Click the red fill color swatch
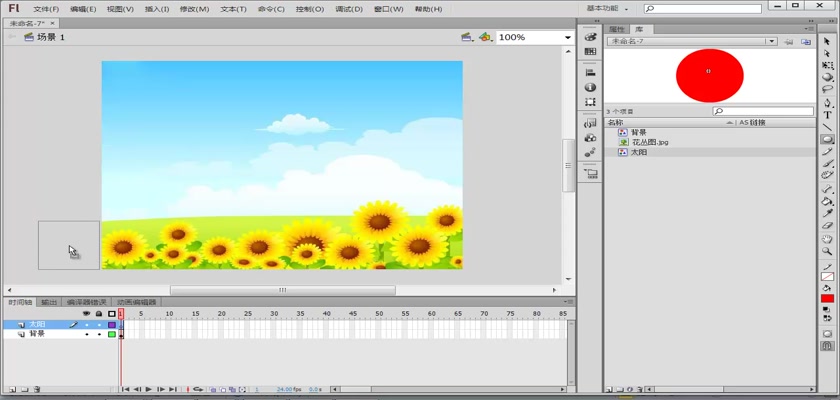The height and width of the screenshot is (400, 840). [827, 299]
